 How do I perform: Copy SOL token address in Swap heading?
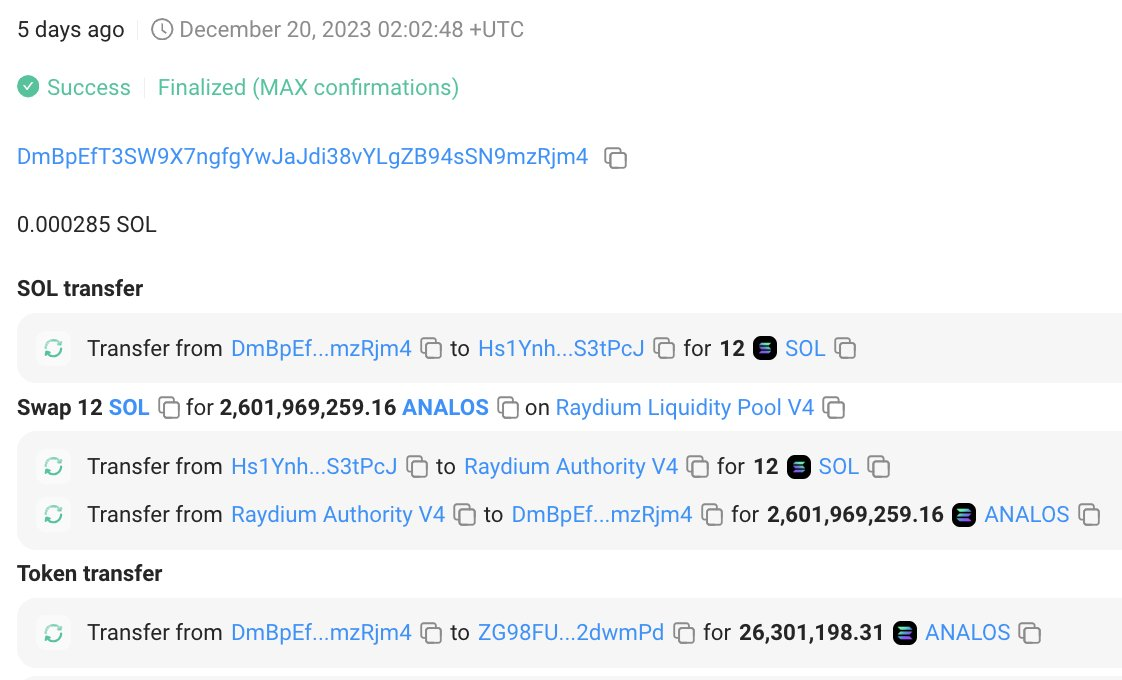[x=169, y=408]
